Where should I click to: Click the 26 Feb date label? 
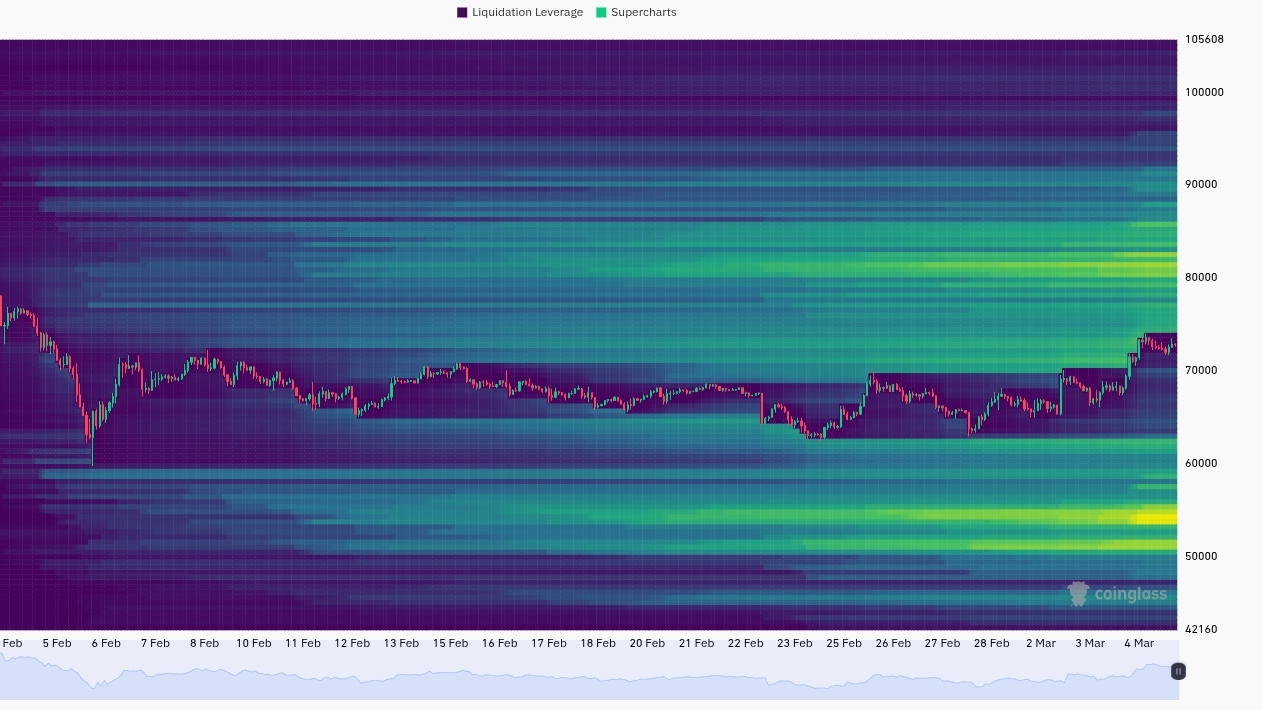893,643
